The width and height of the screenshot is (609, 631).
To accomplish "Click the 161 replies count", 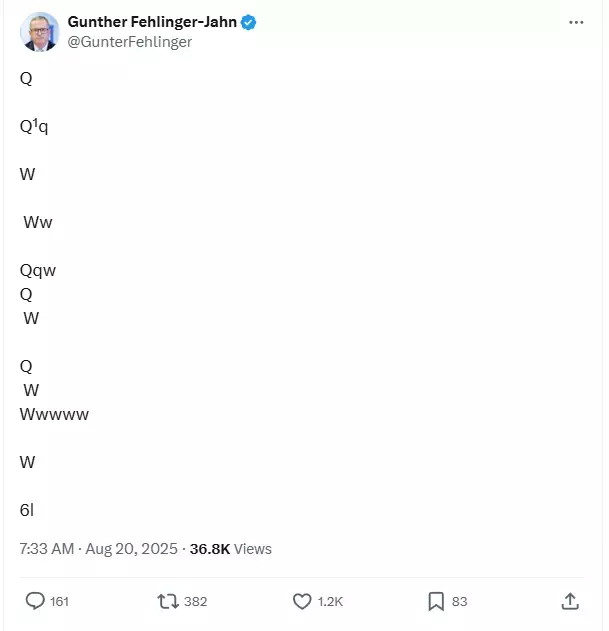I will [59, 602].
